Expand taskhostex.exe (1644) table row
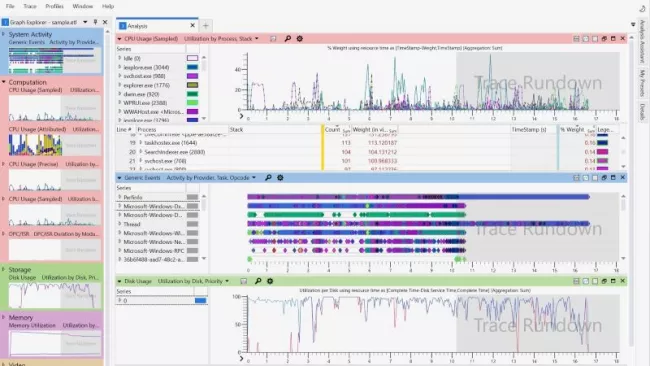The image size is (650, 366). (x=141, y=143)
